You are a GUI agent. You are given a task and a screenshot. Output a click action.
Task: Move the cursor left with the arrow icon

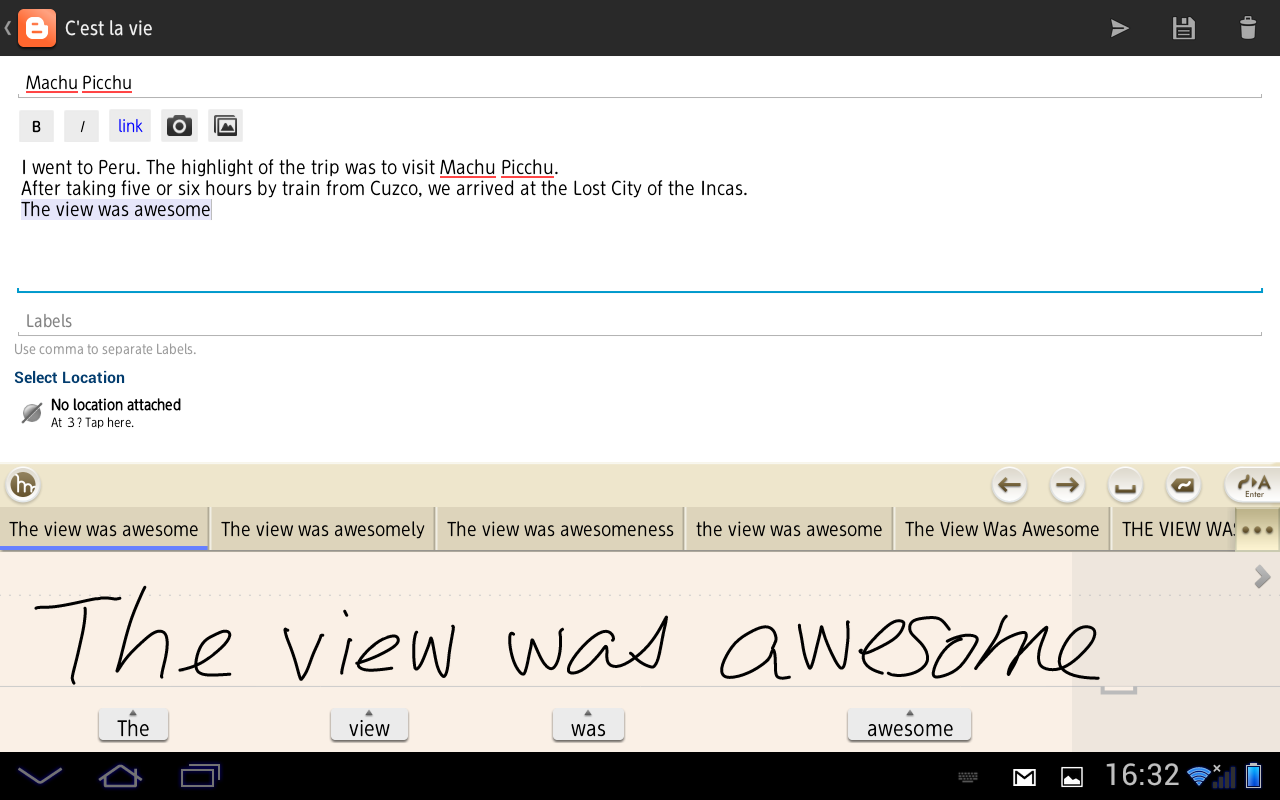pyautogui.click(x=1009, y=485)
